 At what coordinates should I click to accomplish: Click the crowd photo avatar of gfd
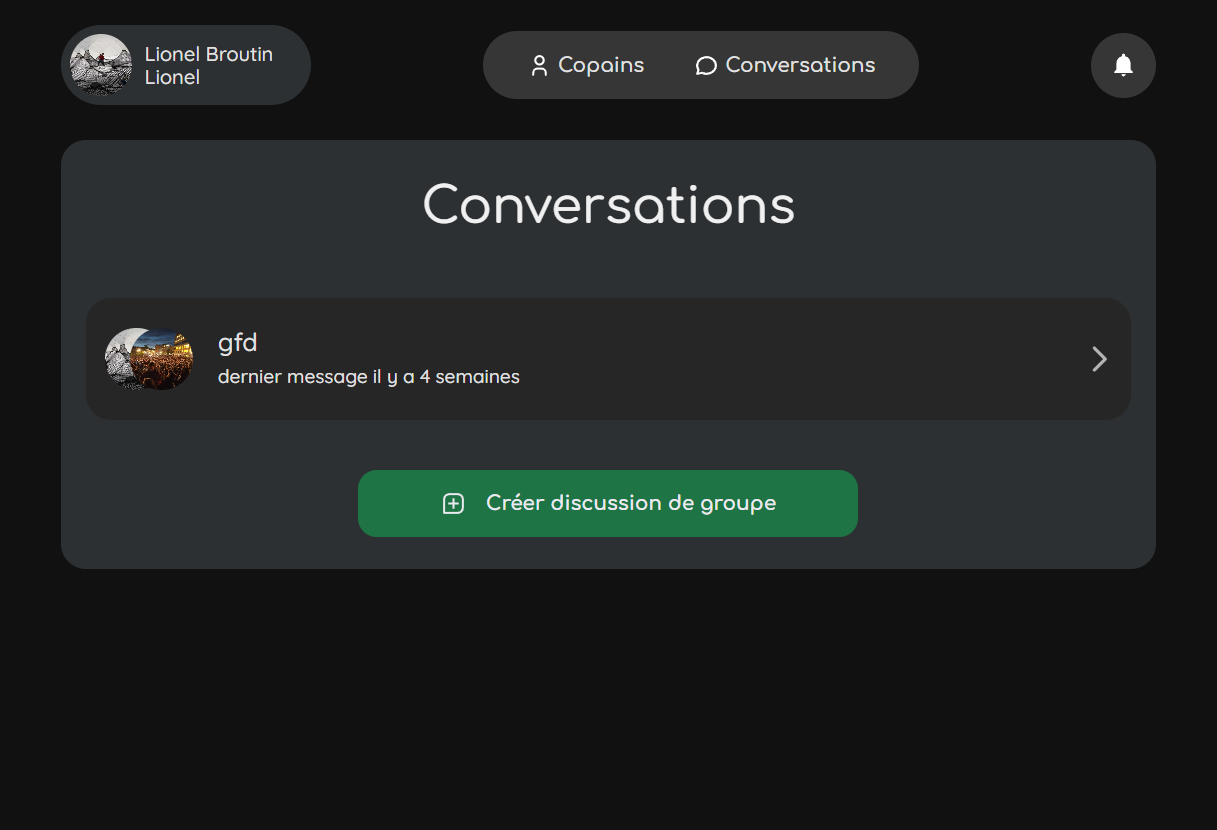(164, 359)
